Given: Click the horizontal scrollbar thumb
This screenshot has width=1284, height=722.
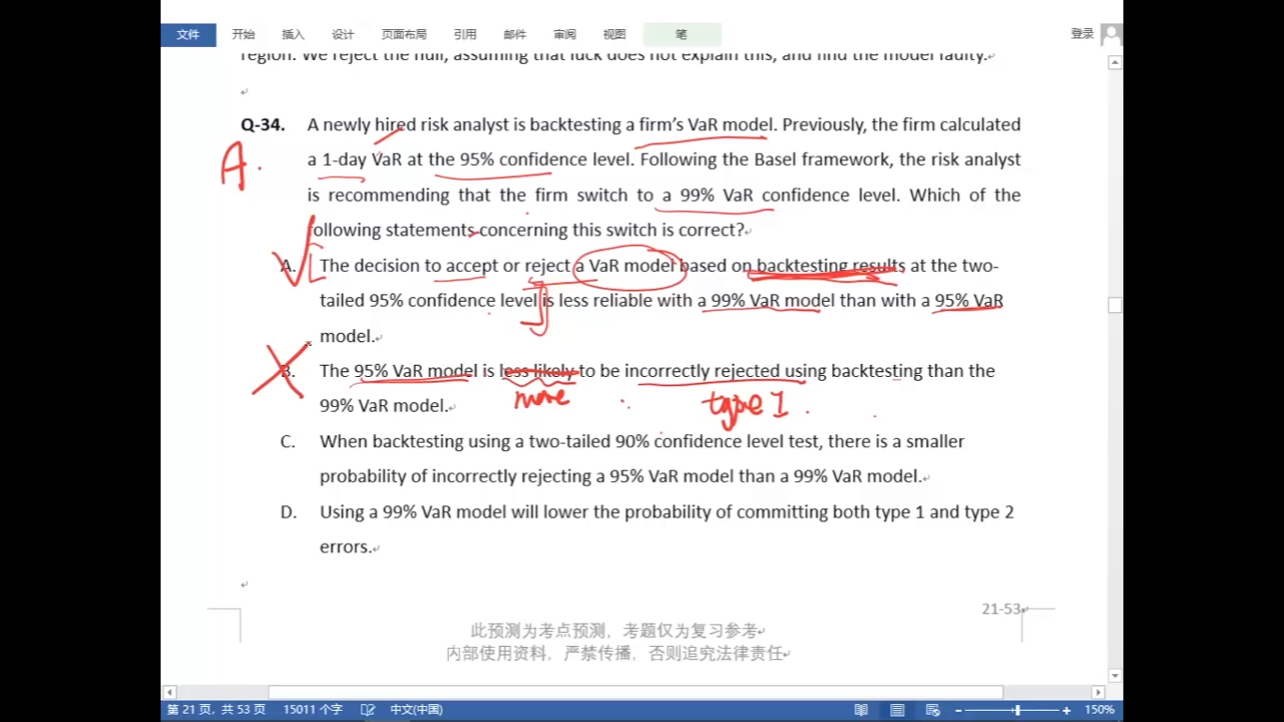Looking at the screenshot, I should tap(635, 692).
